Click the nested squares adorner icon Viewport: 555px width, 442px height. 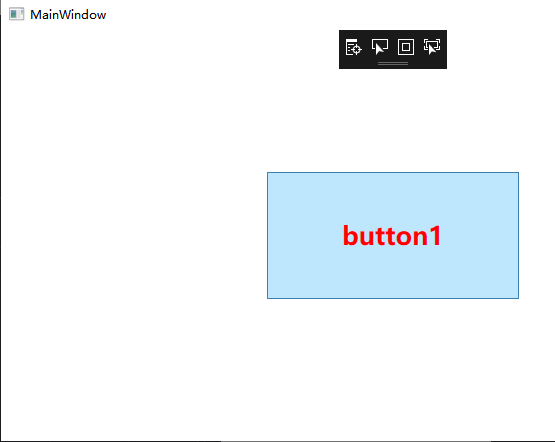coord(406,47)
